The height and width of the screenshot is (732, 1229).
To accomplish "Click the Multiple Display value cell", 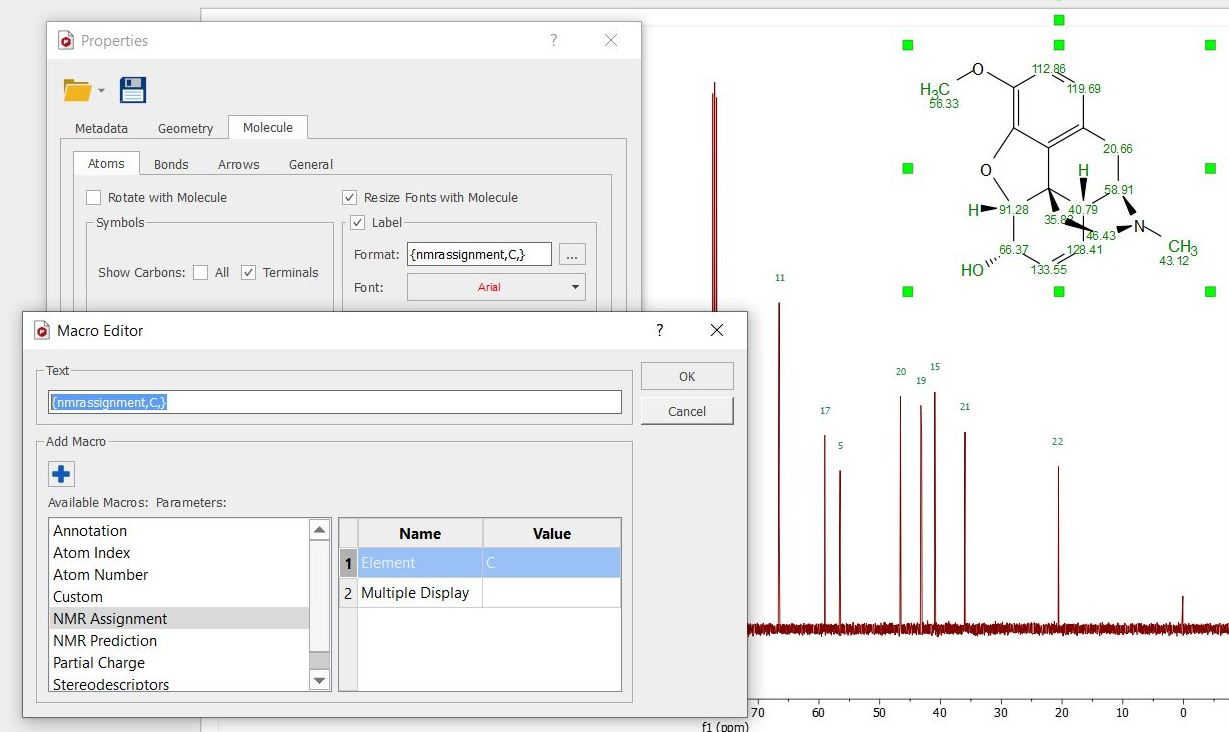I will [551, 593].
